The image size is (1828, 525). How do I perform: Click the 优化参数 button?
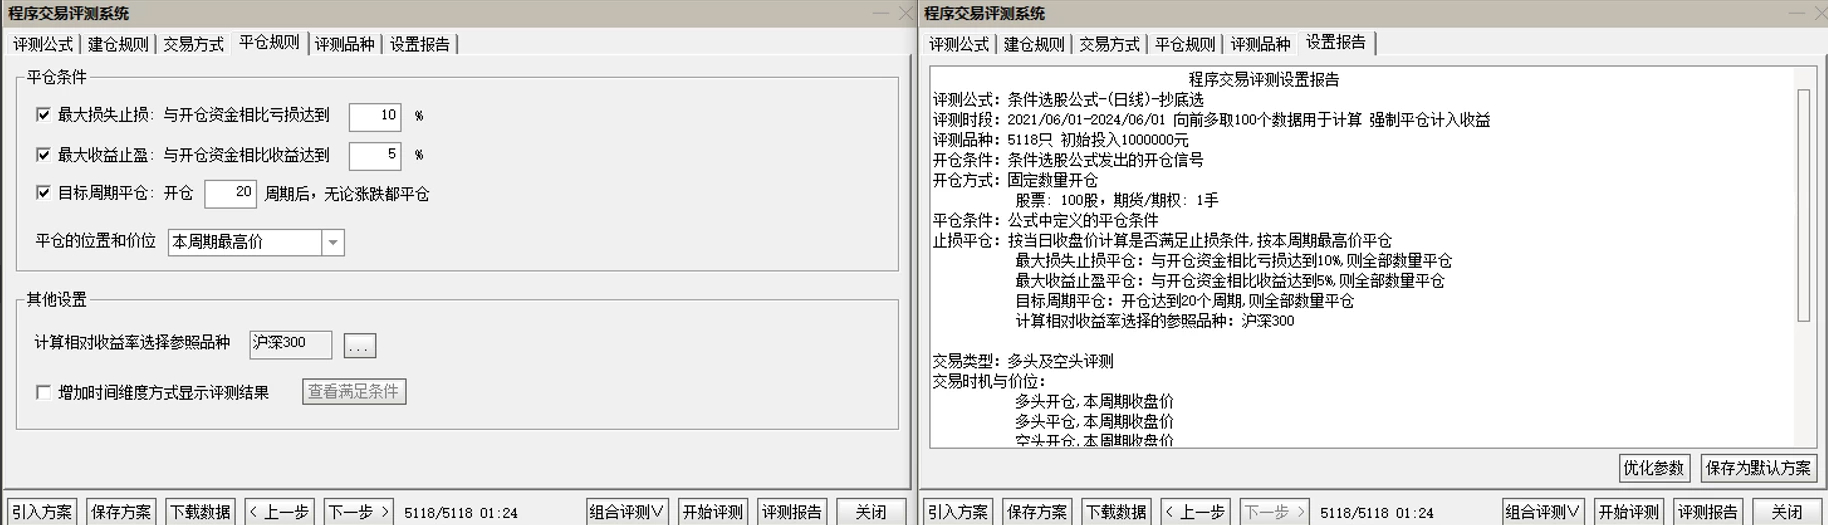point(1653,468)
